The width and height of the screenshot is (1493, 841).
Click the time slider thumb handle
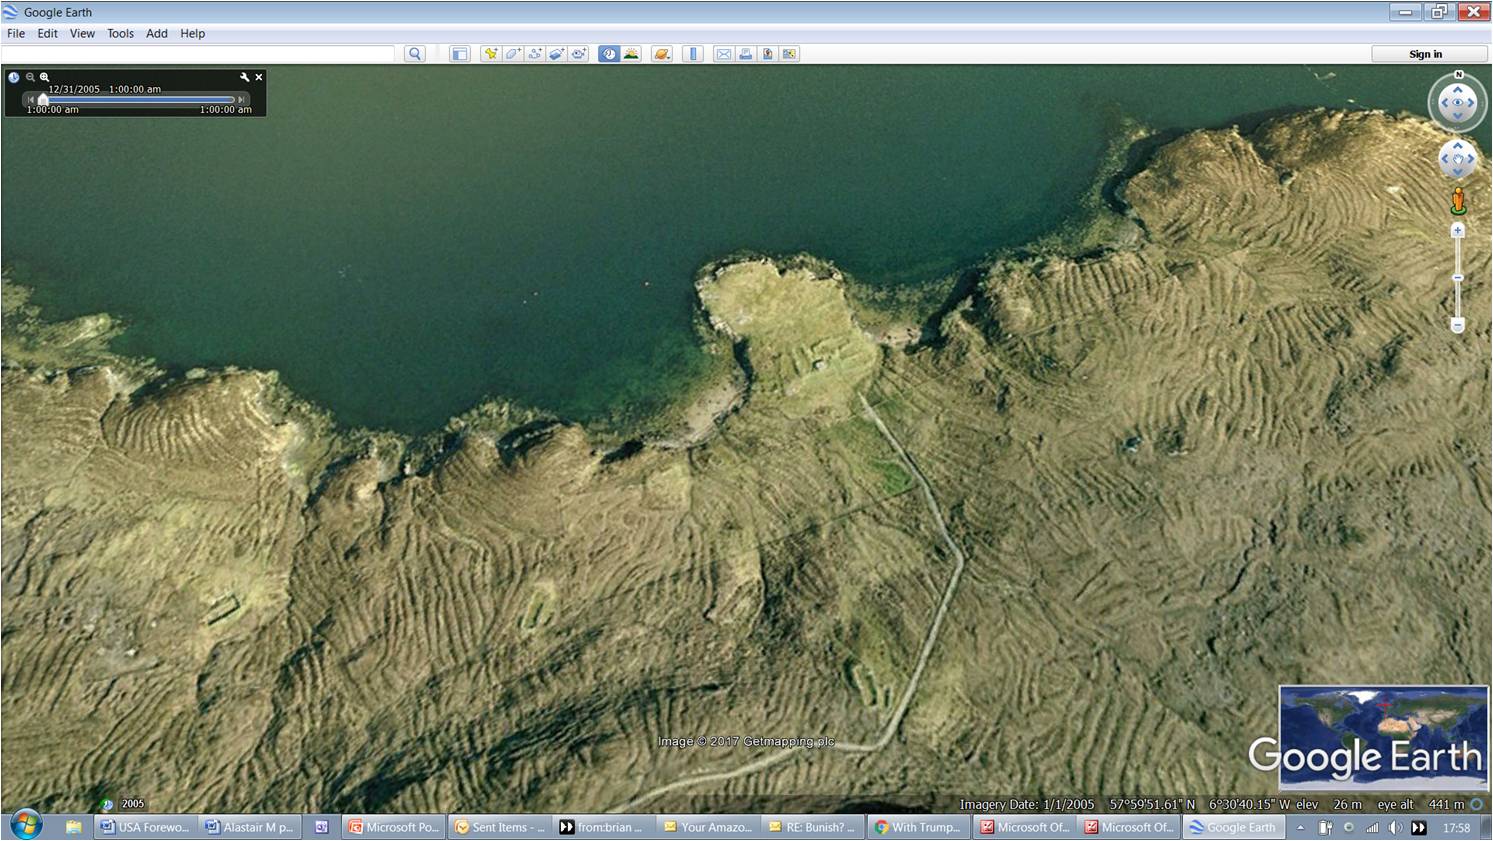[43, 100]
